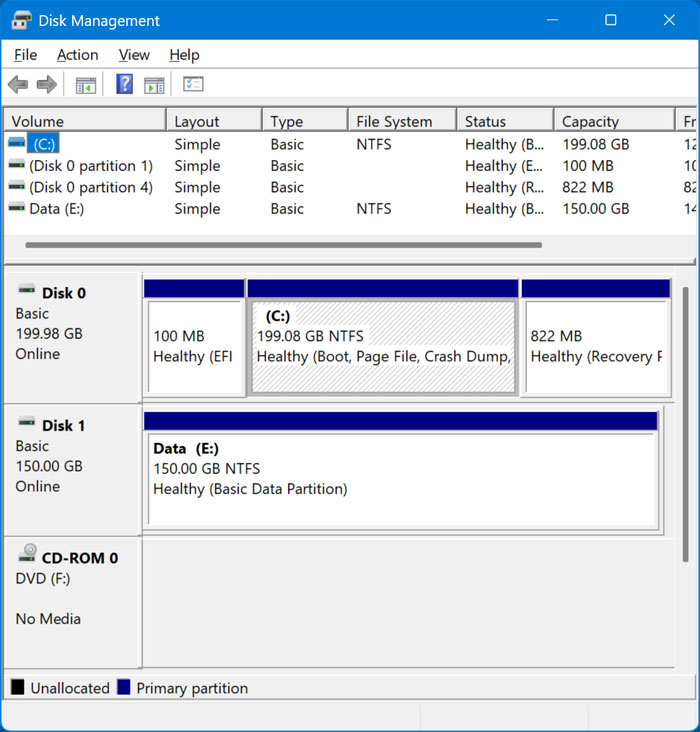
Task: Click the Forward arrow toolbar icon
Action: [x=47, y=85]
